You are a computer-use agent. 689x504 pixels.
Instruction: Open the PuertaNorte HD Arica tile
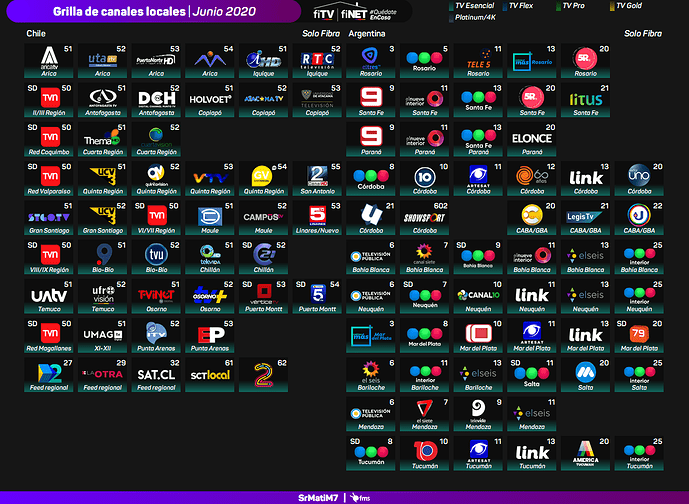[x=156, y=60]
